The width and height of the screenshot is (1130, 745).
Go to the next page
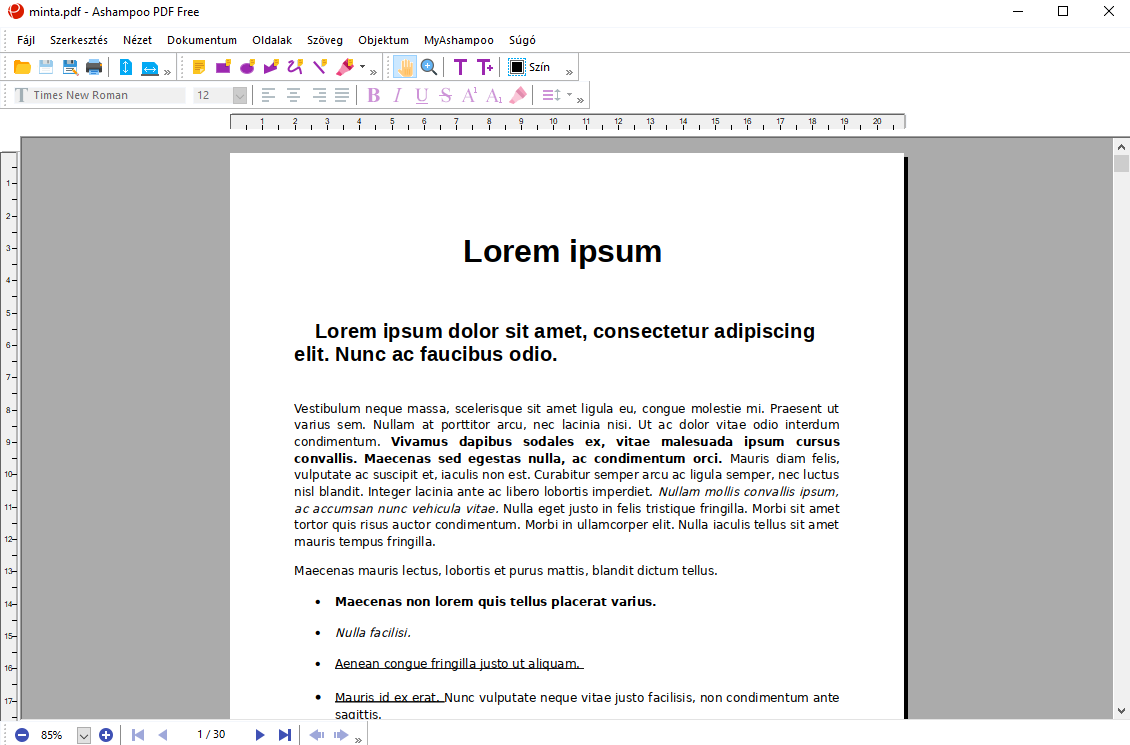click(x=260, y=735)
